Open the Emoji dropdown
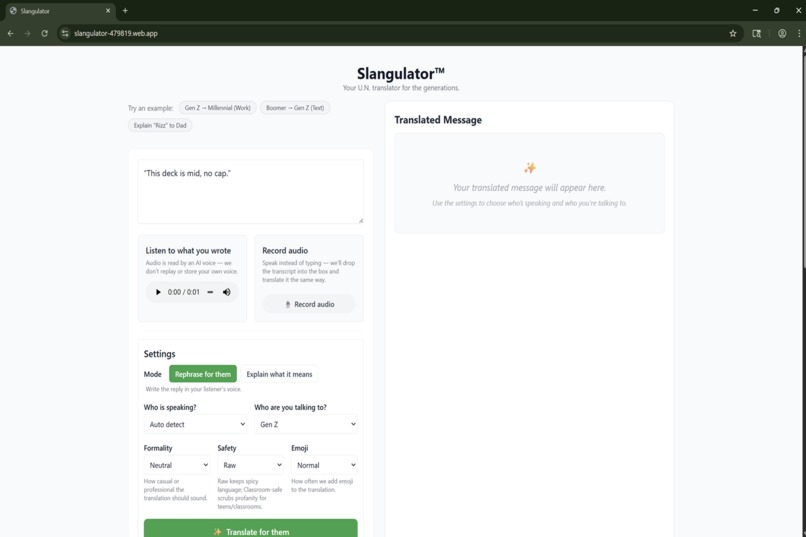806x537 pixels. [x=324, y=465]
